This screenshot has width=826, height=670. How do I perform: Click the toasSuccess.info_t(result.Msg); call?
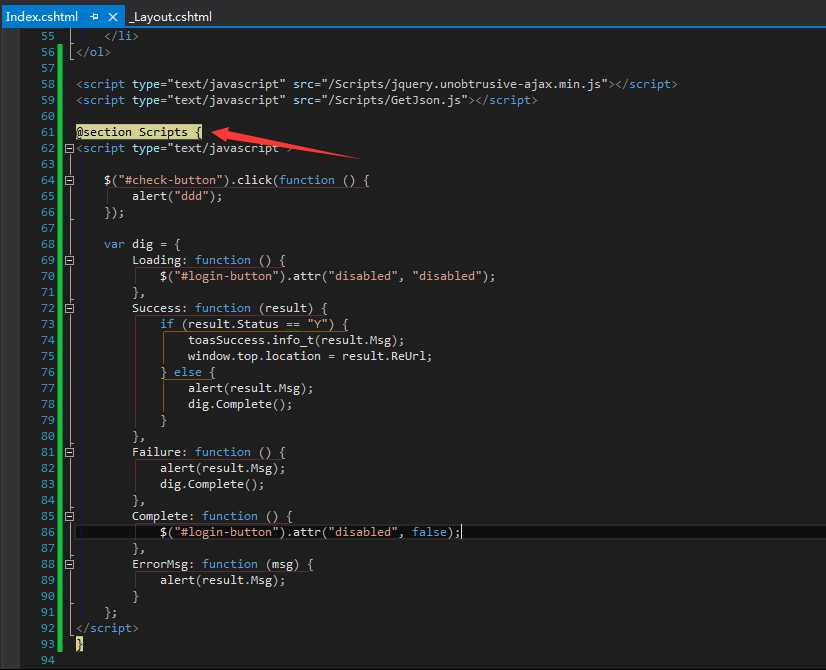click(296, 340)
